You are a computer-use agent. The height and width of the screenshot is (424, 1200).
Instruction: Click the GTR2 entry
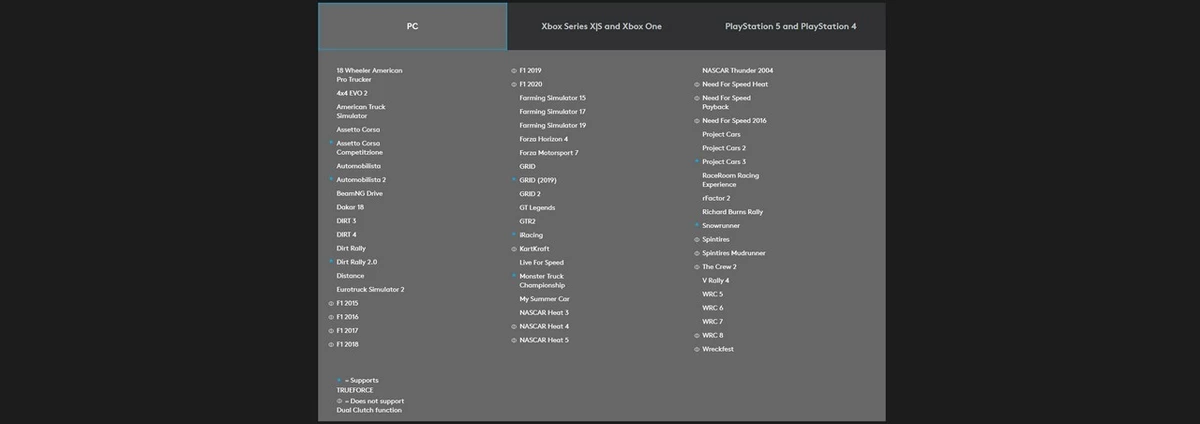pyautogui.click(x=527, y=221)
